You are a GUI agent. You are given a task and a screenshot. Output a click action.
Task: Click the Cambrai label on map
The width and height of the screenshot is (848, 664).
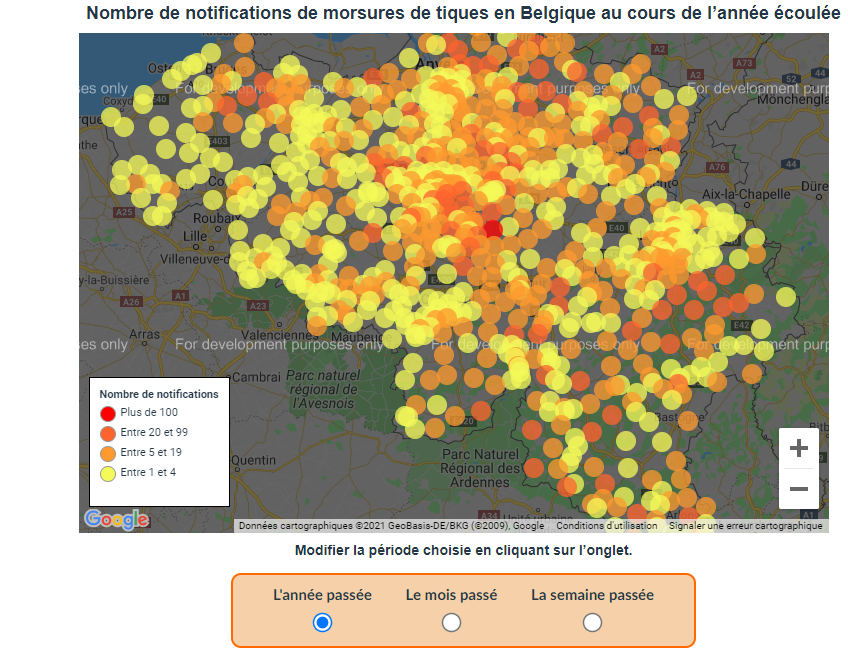[256, 377]
